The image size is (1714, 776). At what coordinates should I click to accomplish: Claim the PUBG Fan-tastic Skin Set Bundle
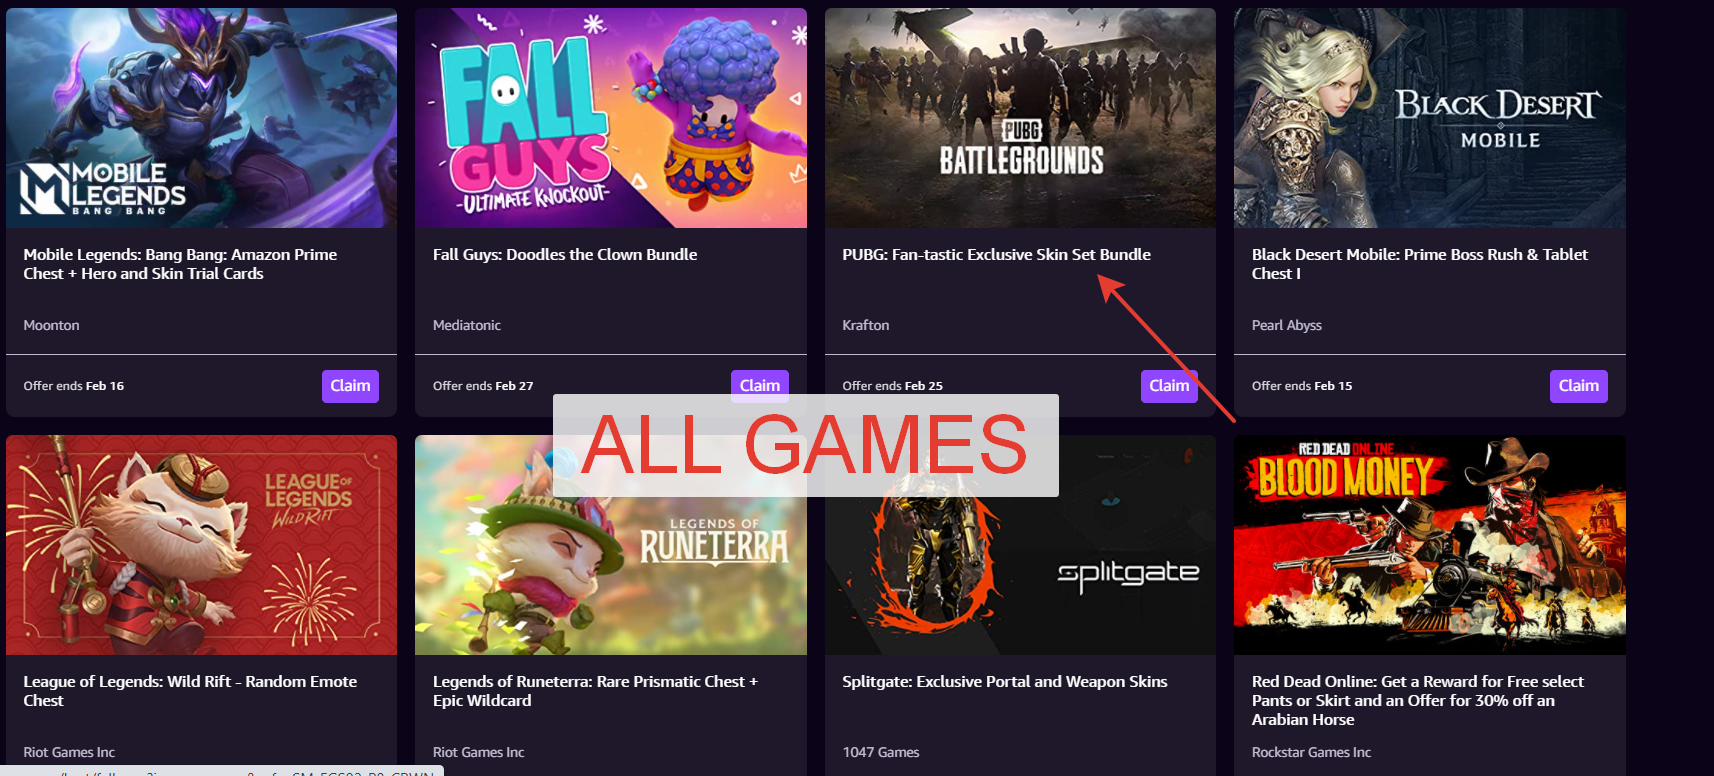[x=1169, y=386]
